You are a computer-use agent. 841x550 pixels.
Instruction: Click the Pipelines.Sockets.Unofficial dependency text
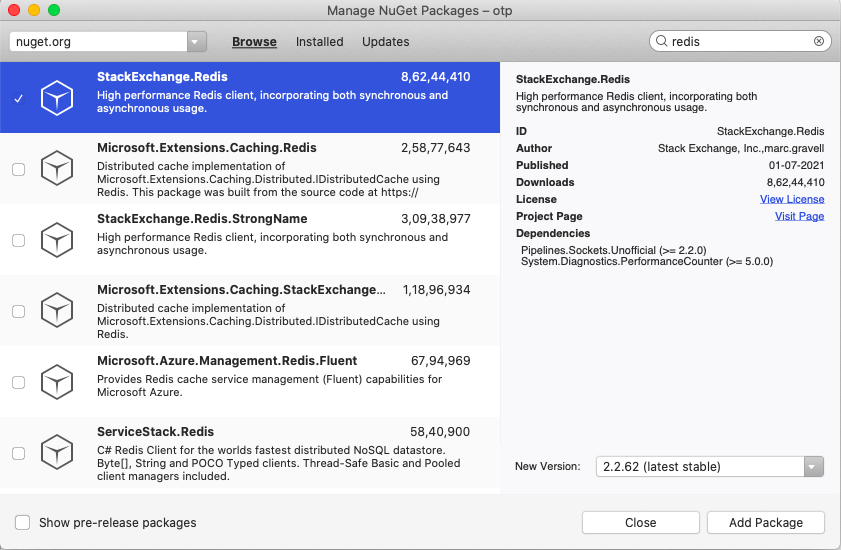(614, 250)
